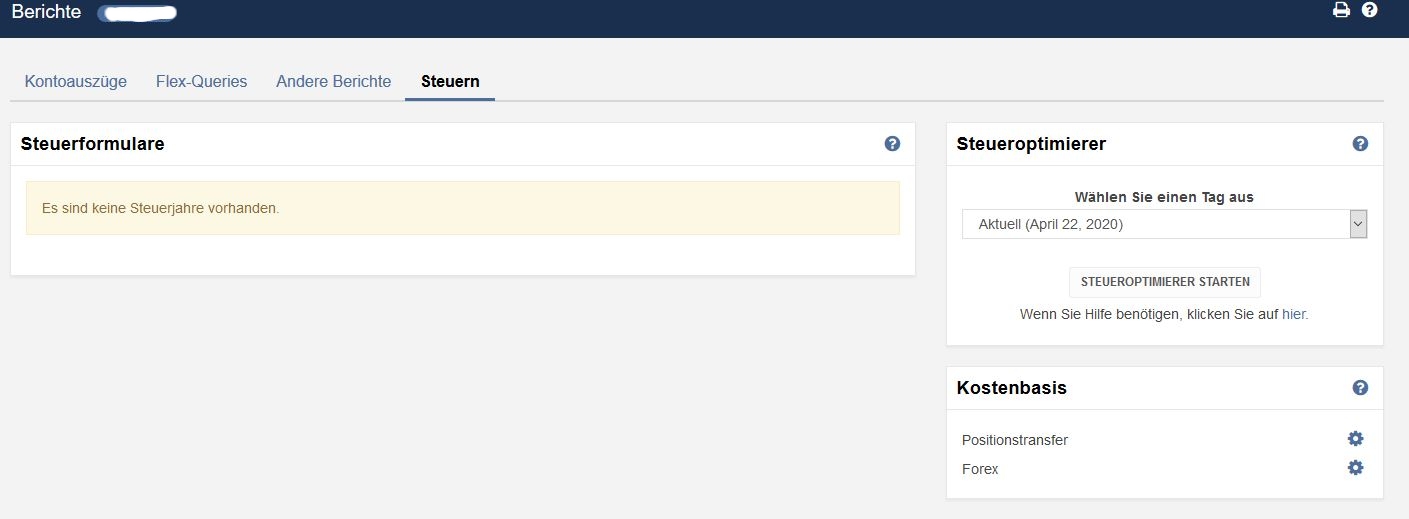
Task: Open help from the top header bar
Action: pyautogui.click(x=1370, y=10)
